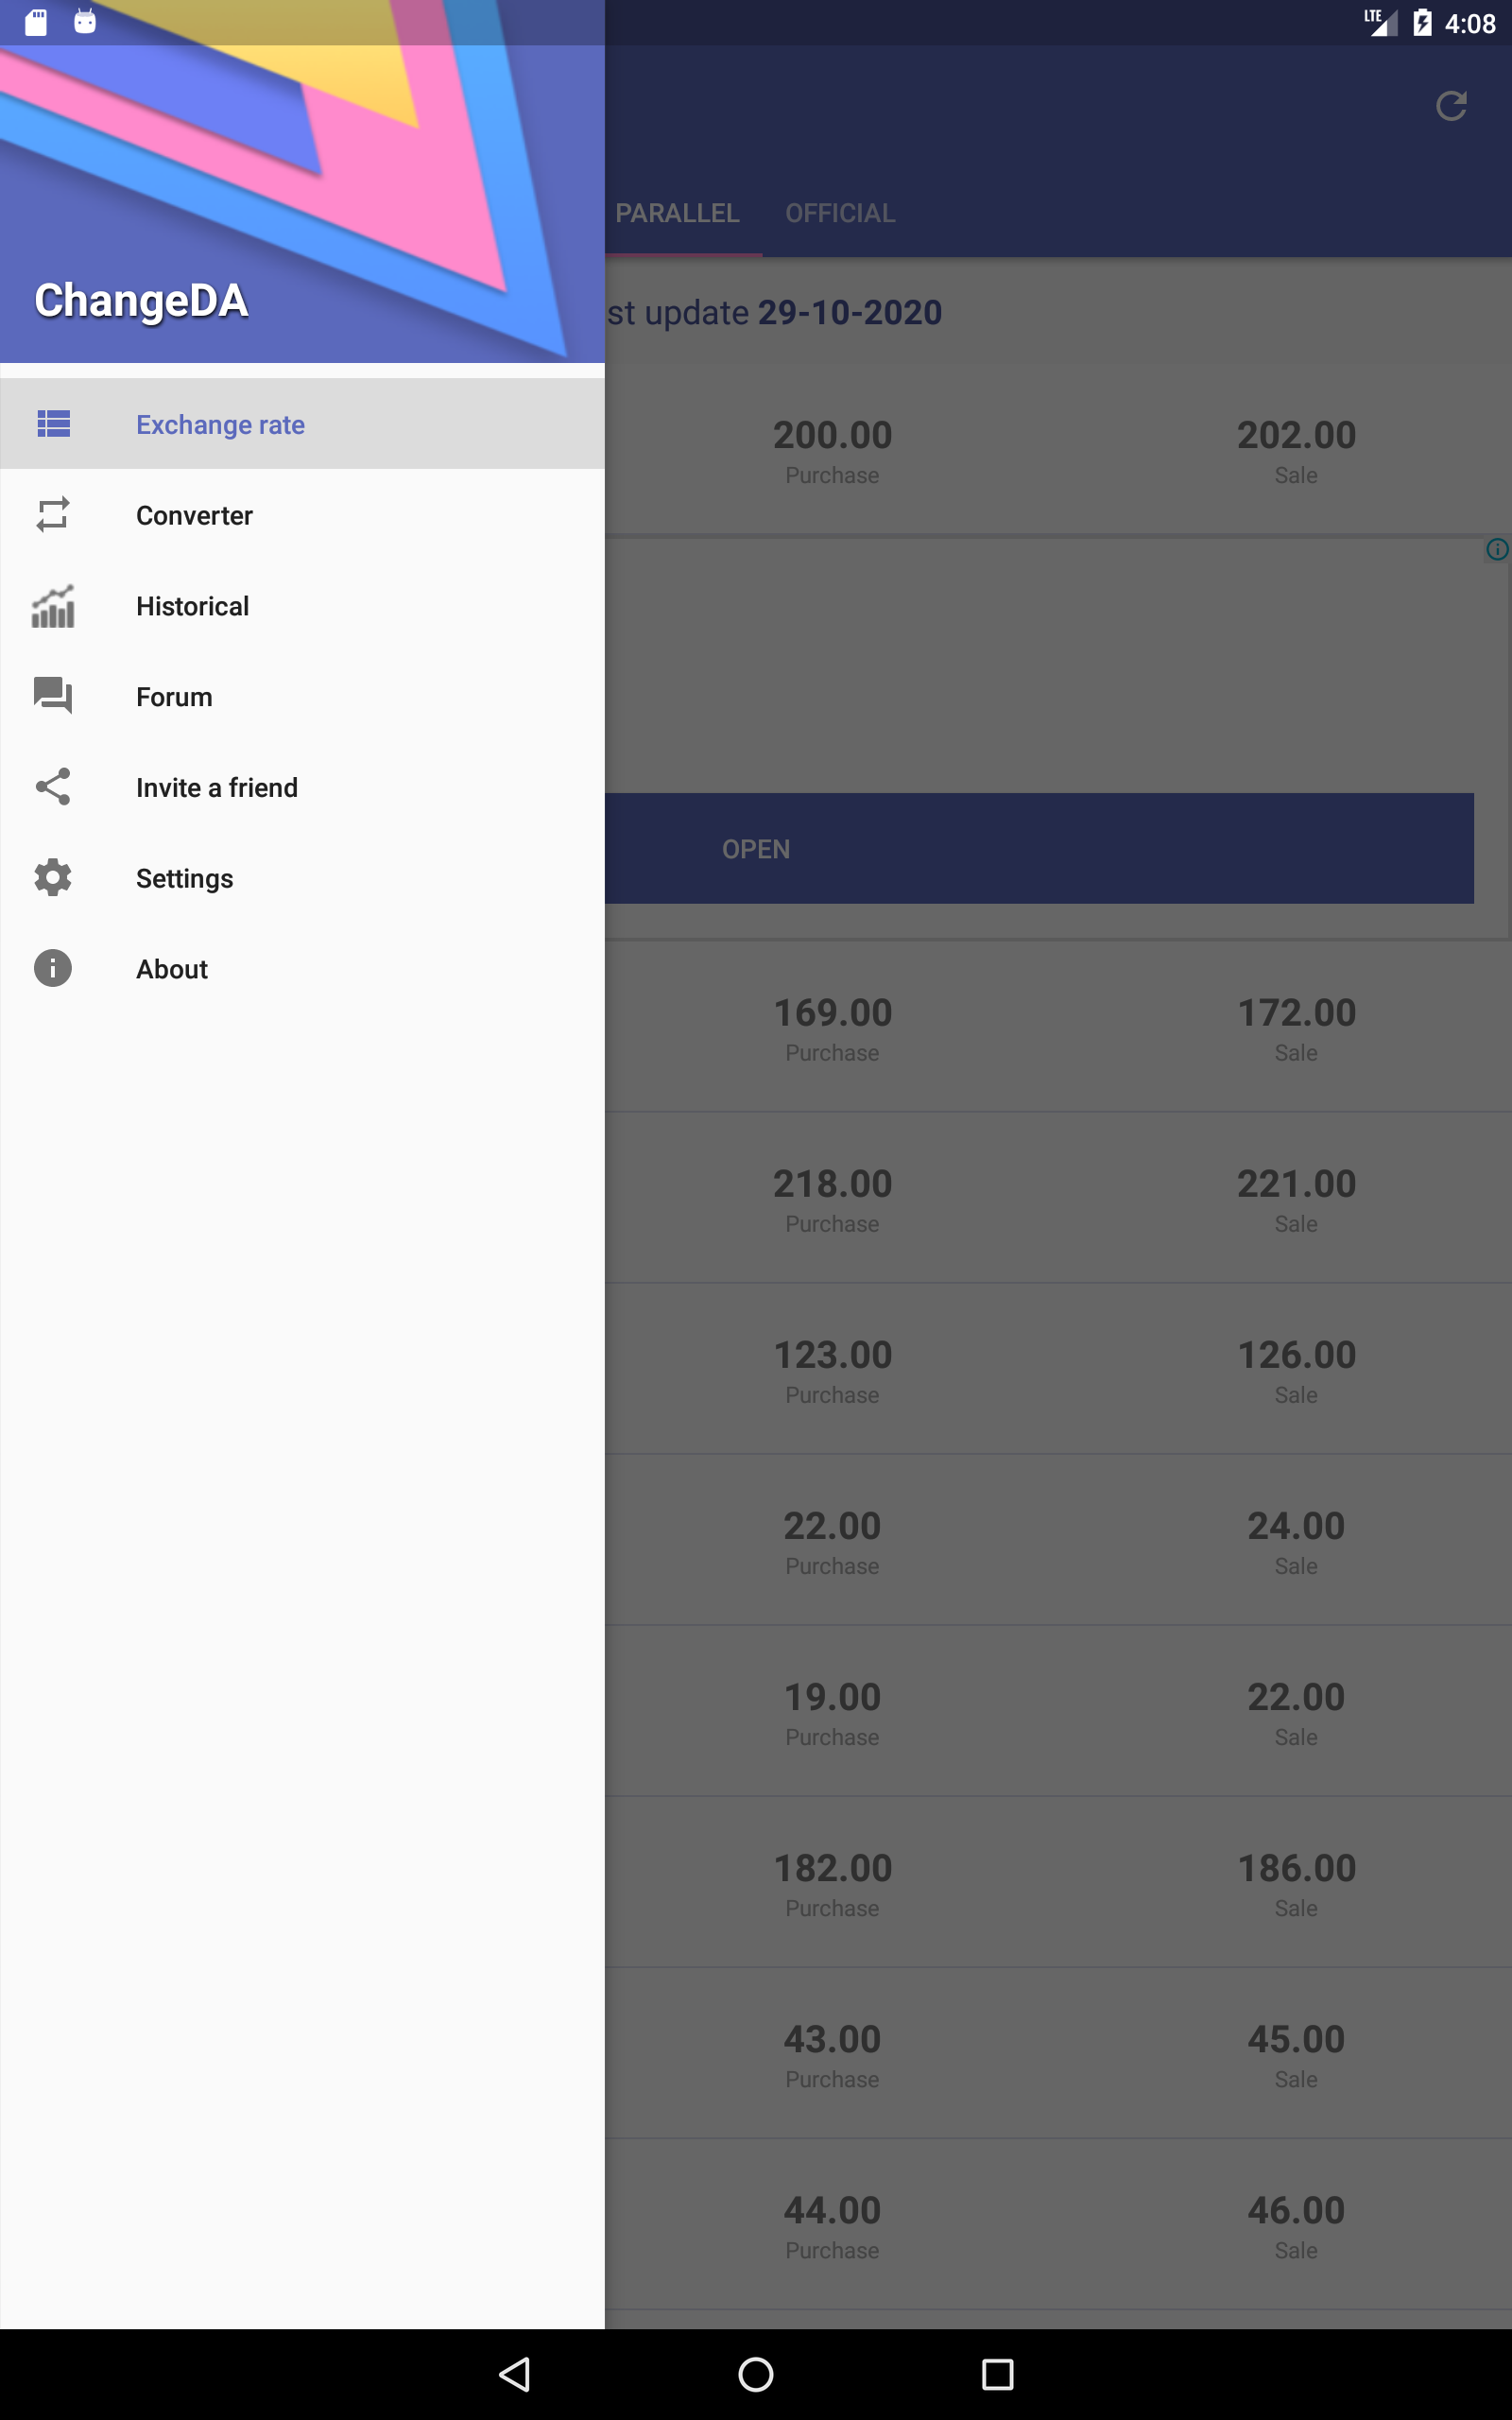The height and width of the screenshot is (2420, 1512).
Task: Click the Historical chart icon
Action: pos(53,606)
